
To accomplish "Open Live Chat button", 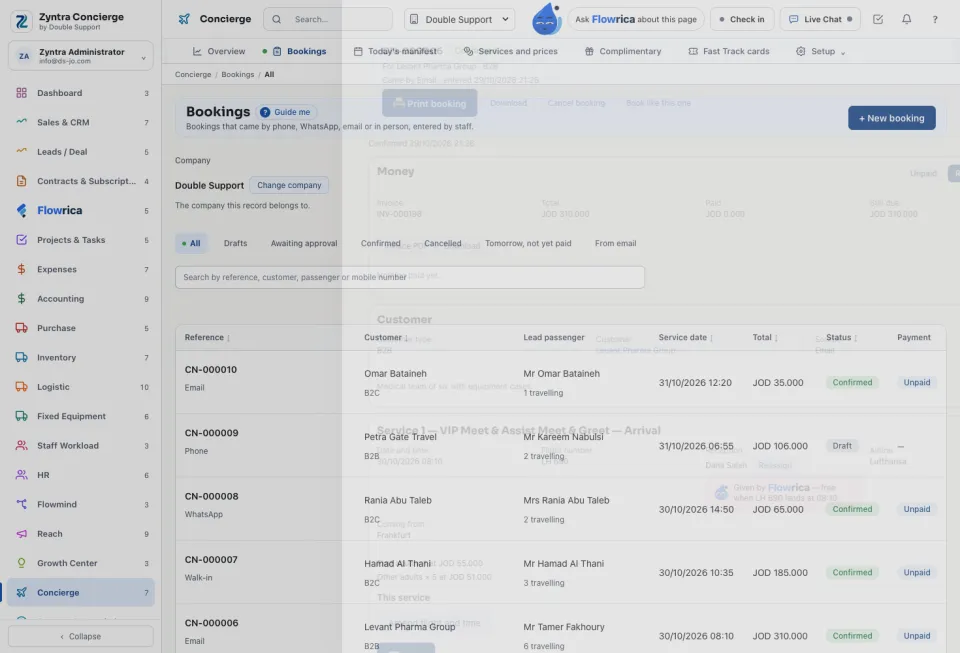I will pyautogui.click(x=820, y=19).
